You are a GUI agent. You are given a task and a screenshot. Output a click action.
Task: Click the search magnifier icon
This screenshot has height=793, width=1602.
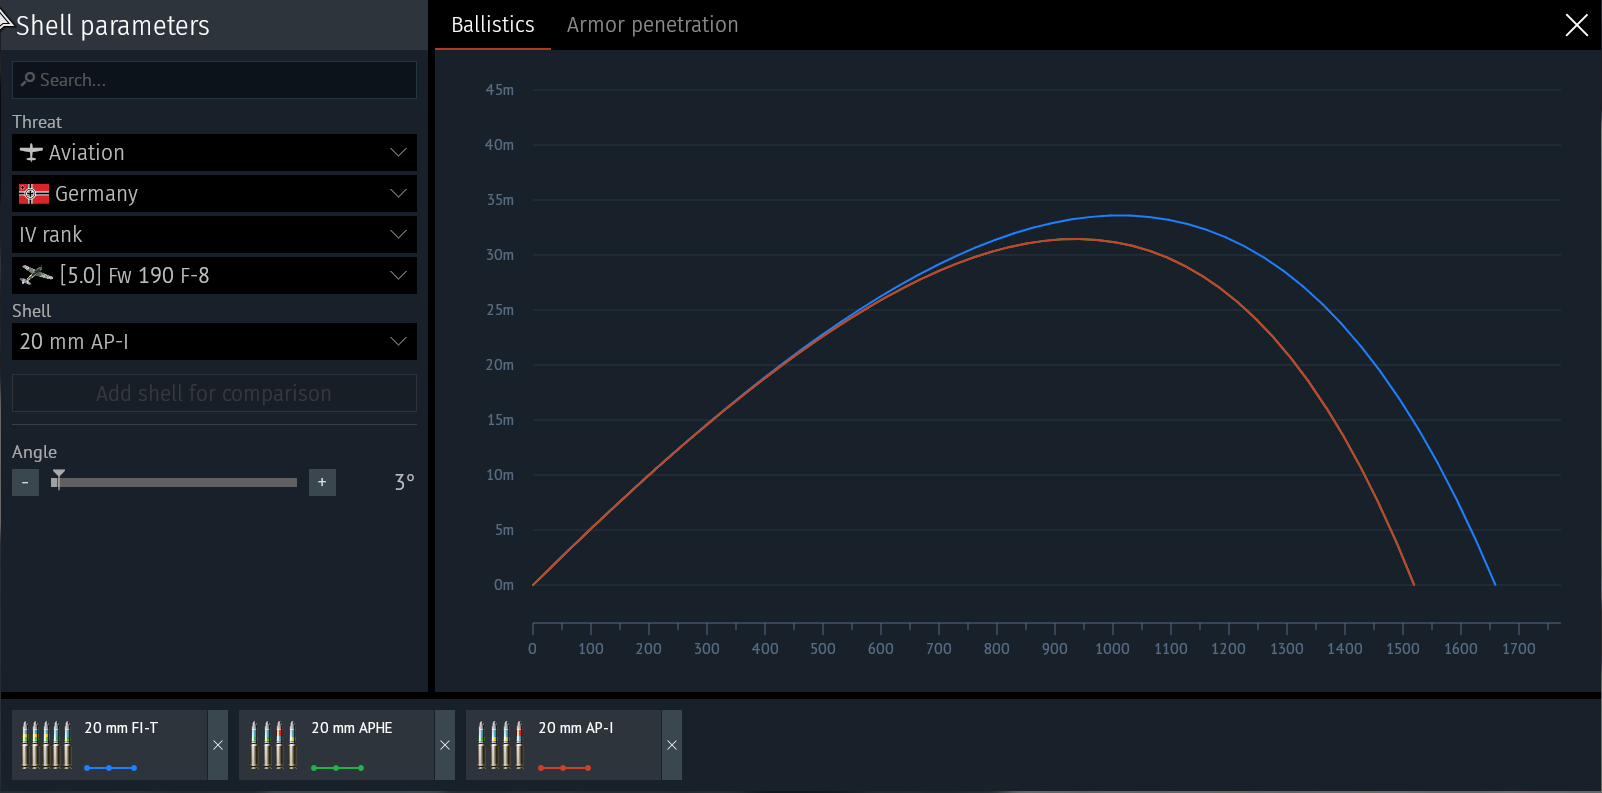click(28, 80)
